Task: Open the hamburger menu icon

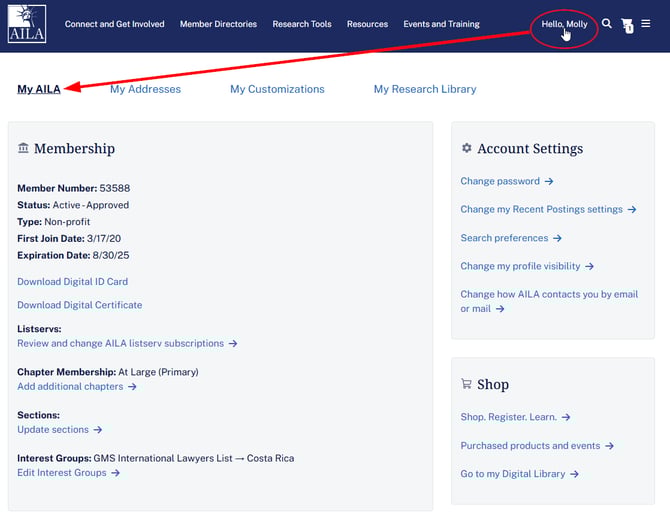Action: (x=646, y=24)
